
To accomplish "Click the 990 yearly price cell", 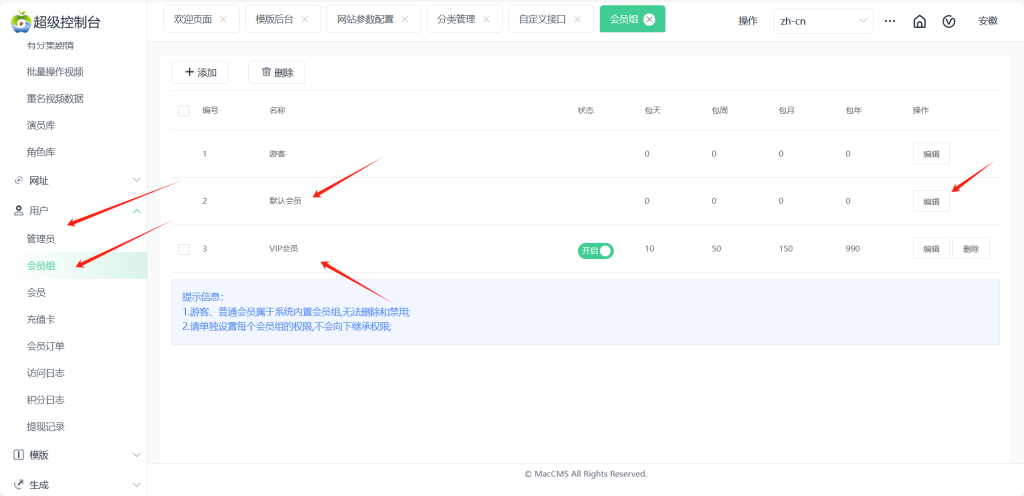I will [x=853, y=249].
